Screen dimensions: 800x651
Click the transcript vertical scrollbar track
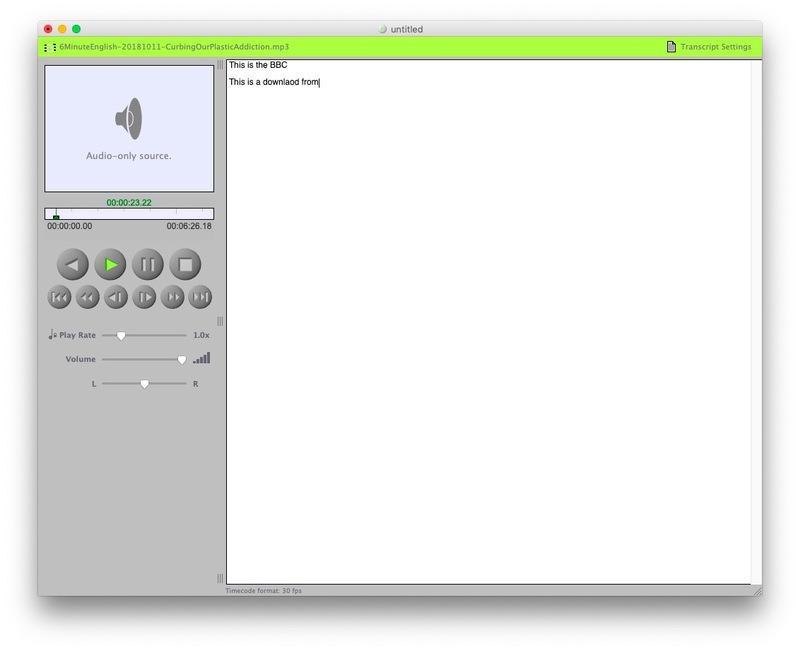tap(756, 322)
